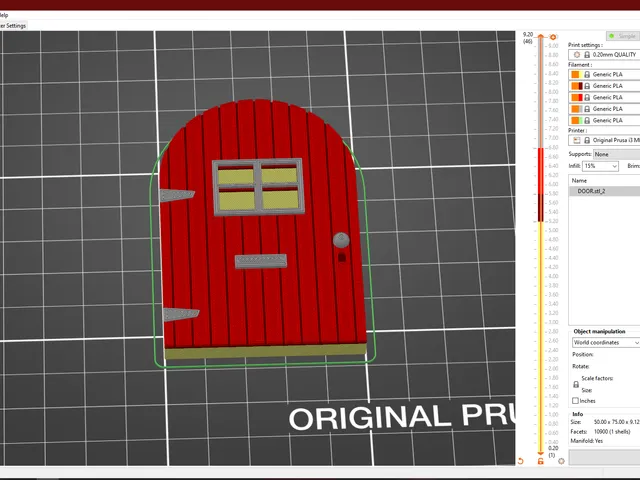This screenshot has height=480, width=640.
Task: Enable the Inches checkbox
Action: 576,401
